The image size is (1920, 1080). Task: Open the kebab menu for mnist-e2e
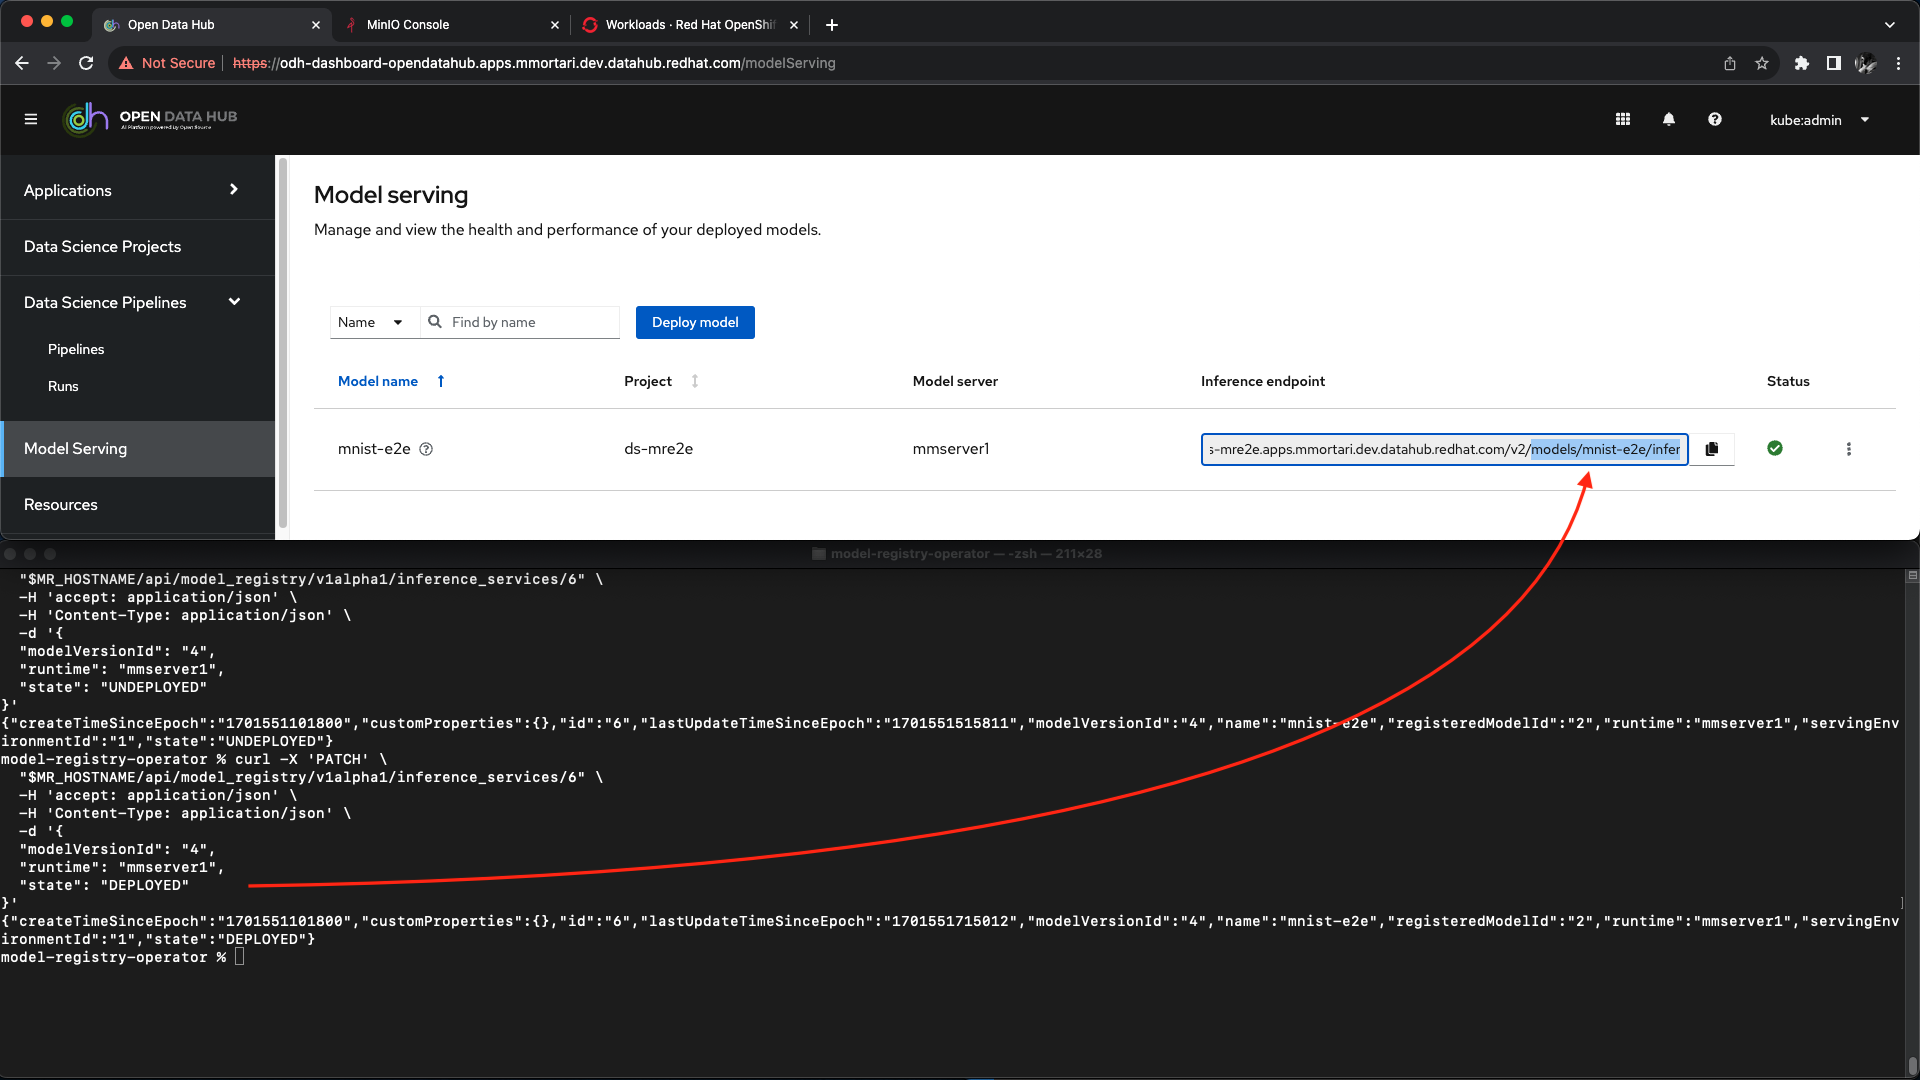click(x=1848, y=449)
